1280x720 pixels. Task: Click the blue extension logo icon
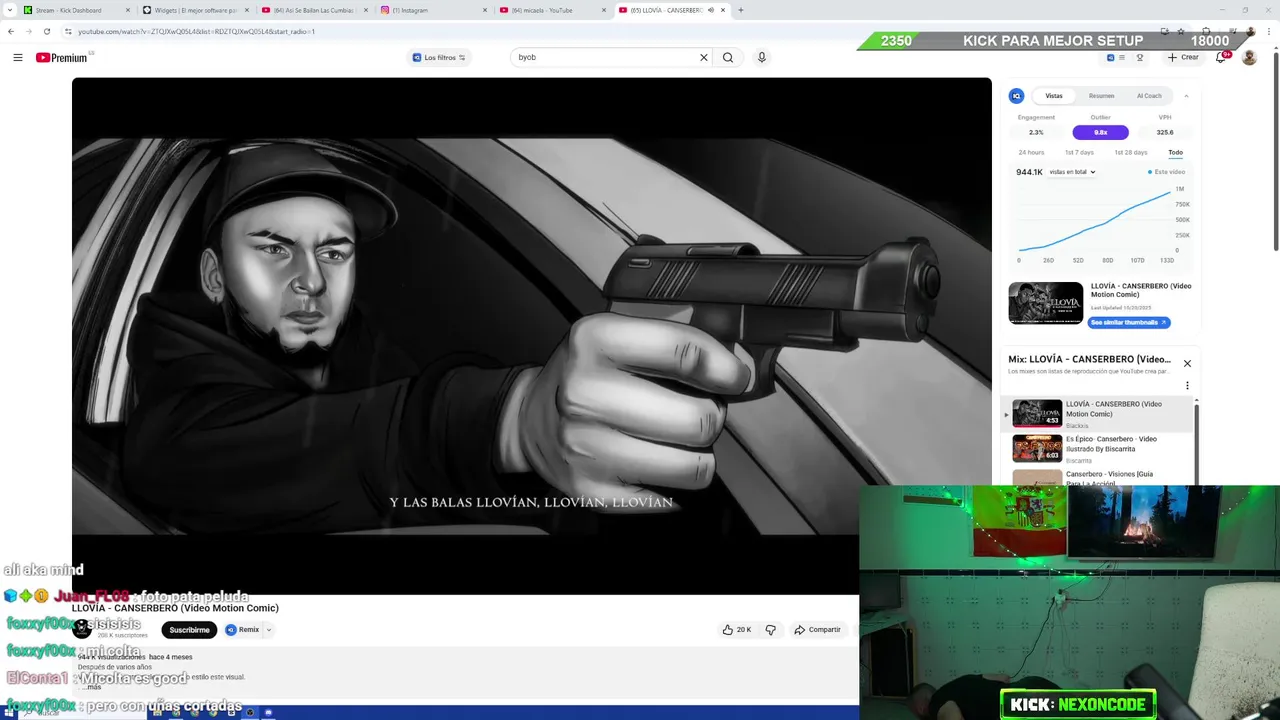pyautogui.click(x=1016, y=96)
